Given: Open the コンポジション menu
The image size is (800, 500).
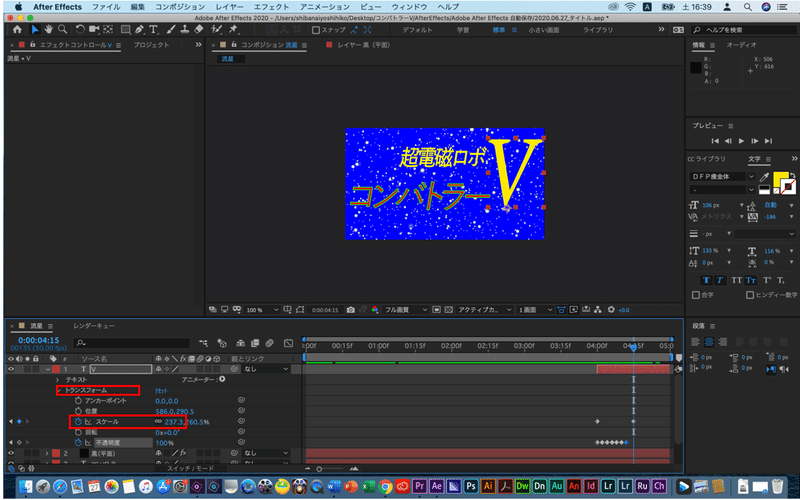Looking at the screenshot, I should pyautogui.click(x=180, y=7).
